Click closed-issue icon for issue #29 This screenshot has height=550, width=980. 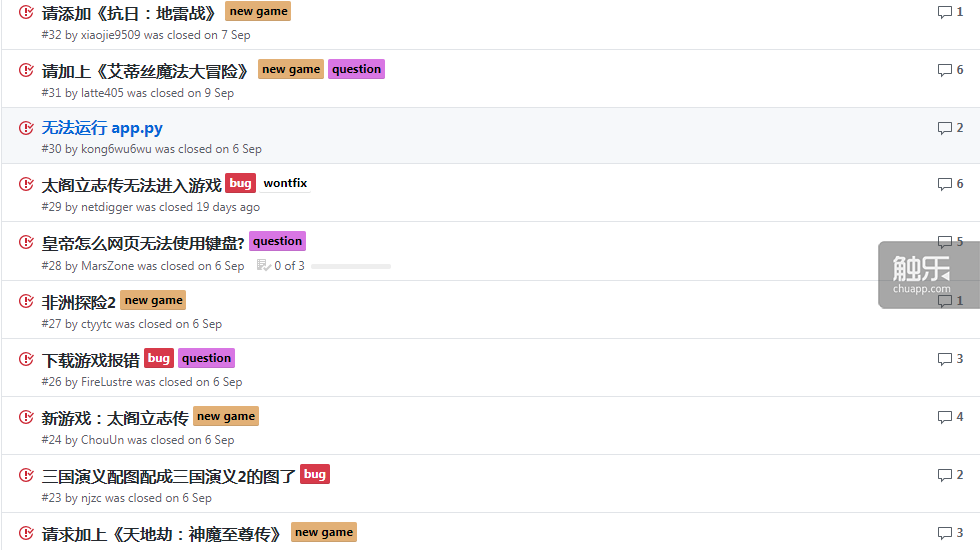26,184
